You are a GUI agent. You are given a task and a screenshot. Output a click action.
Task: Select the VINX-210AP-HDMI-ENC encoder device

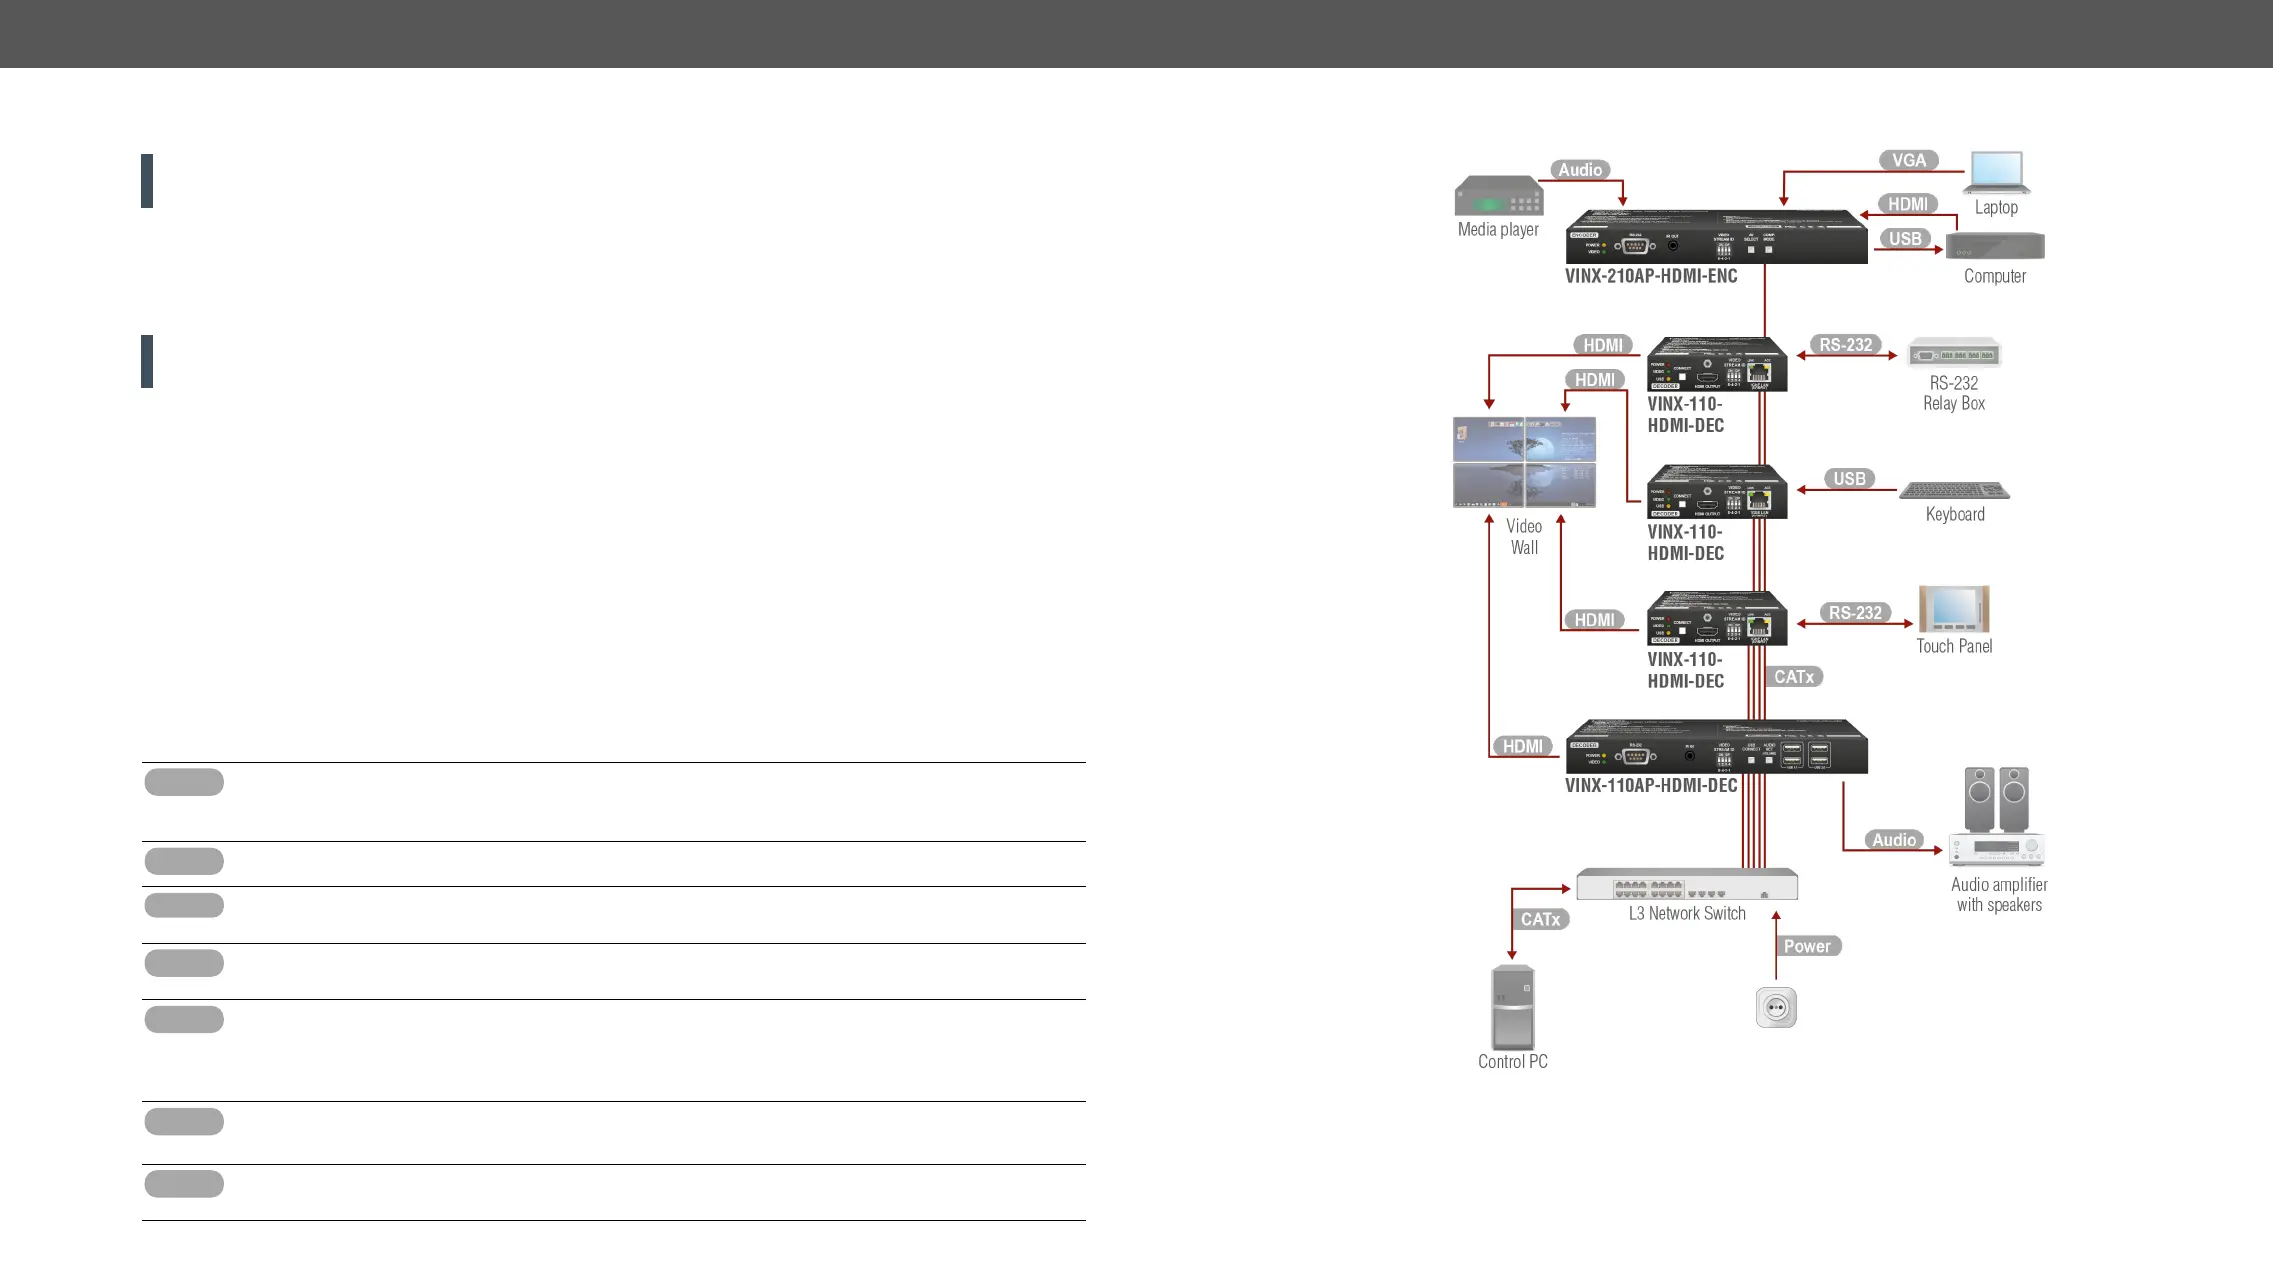click(1716, 238)
